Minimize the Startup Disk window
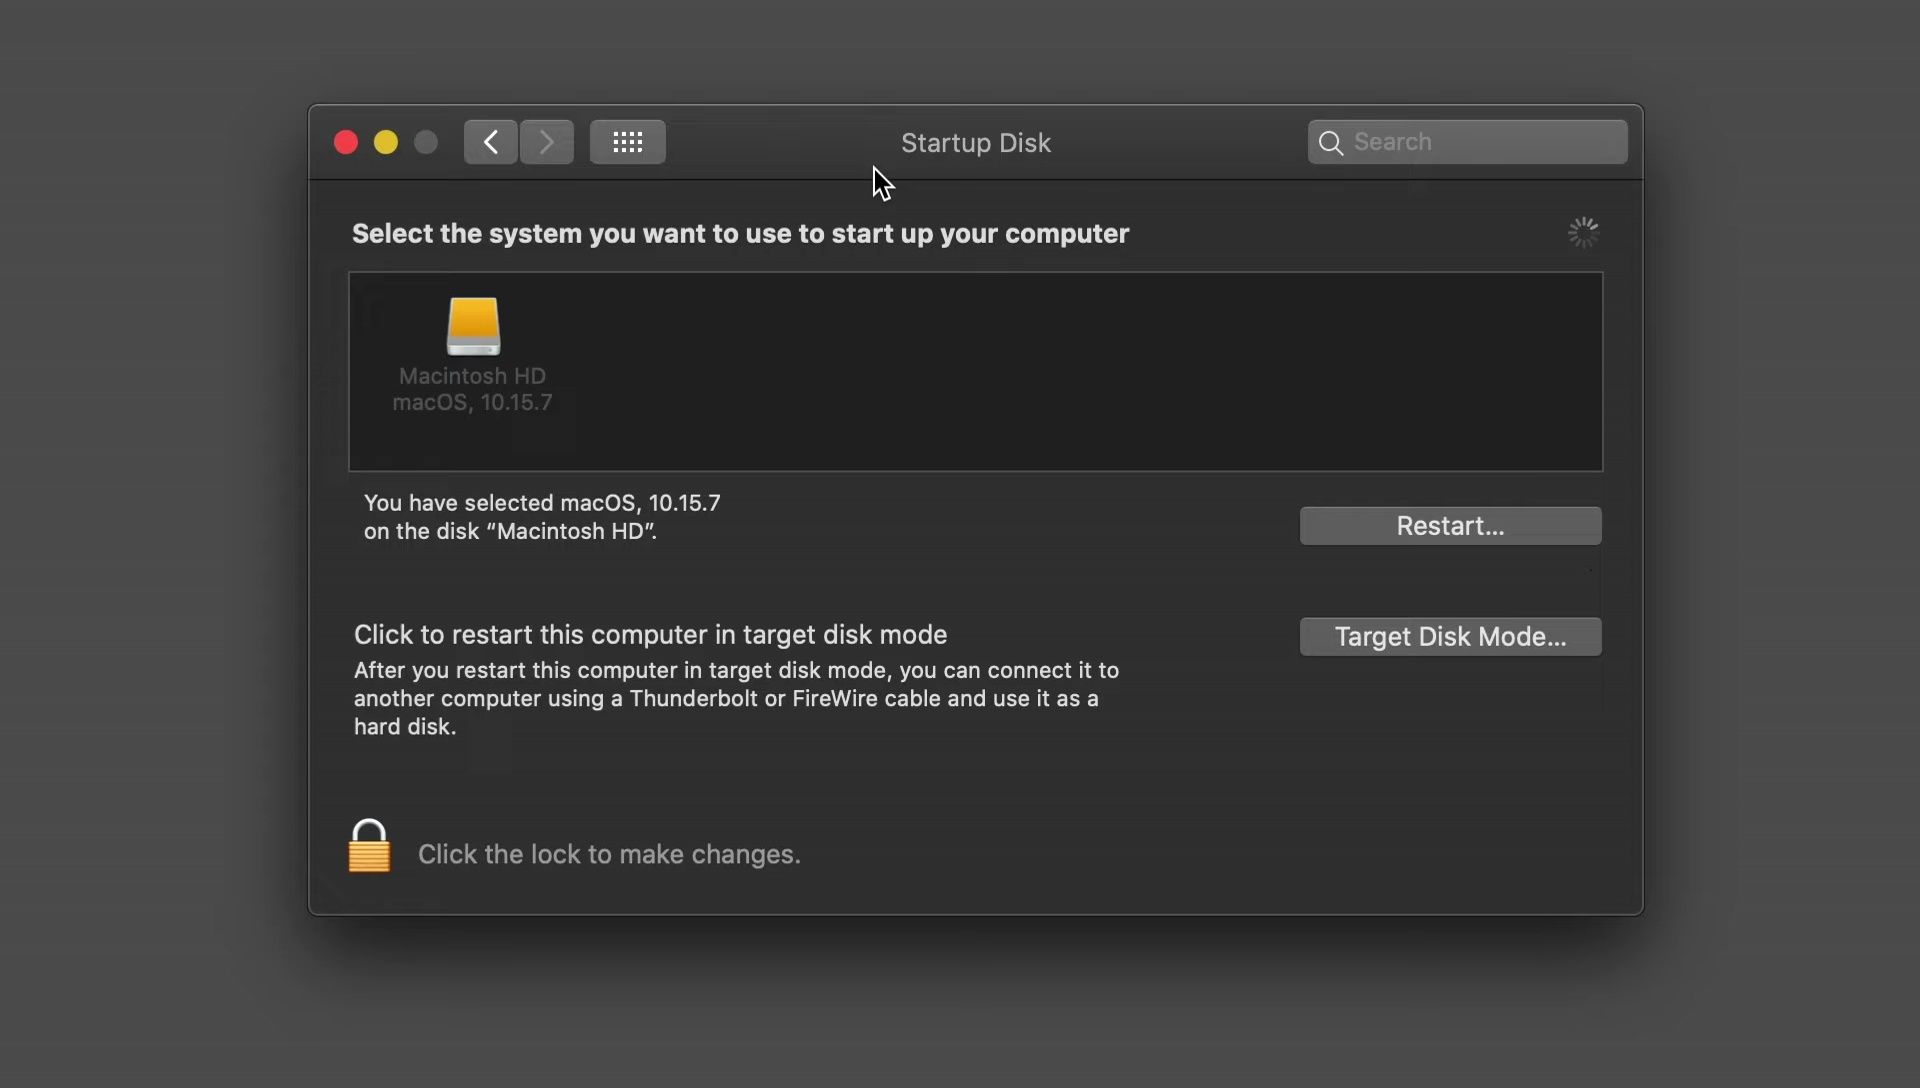 coord(386,142)
